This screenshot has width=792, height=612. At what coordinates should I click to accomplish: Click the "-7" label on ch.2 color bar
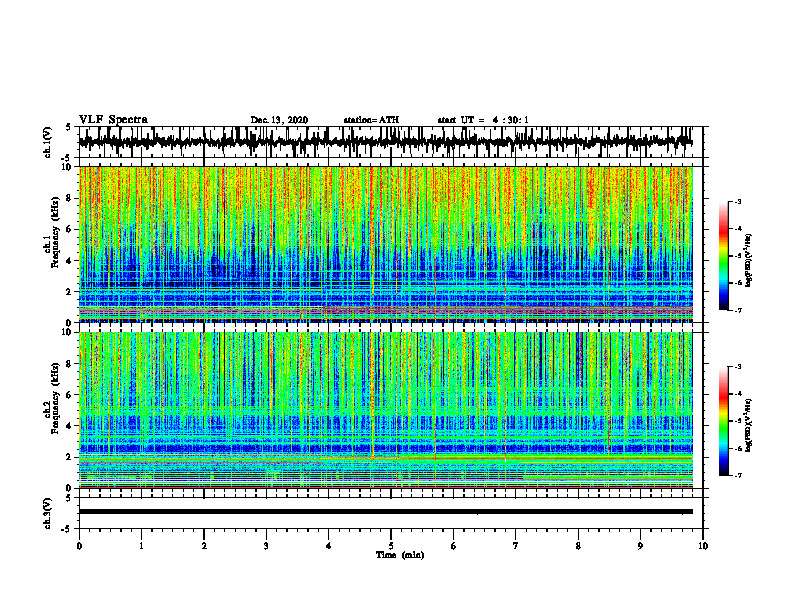738,475
